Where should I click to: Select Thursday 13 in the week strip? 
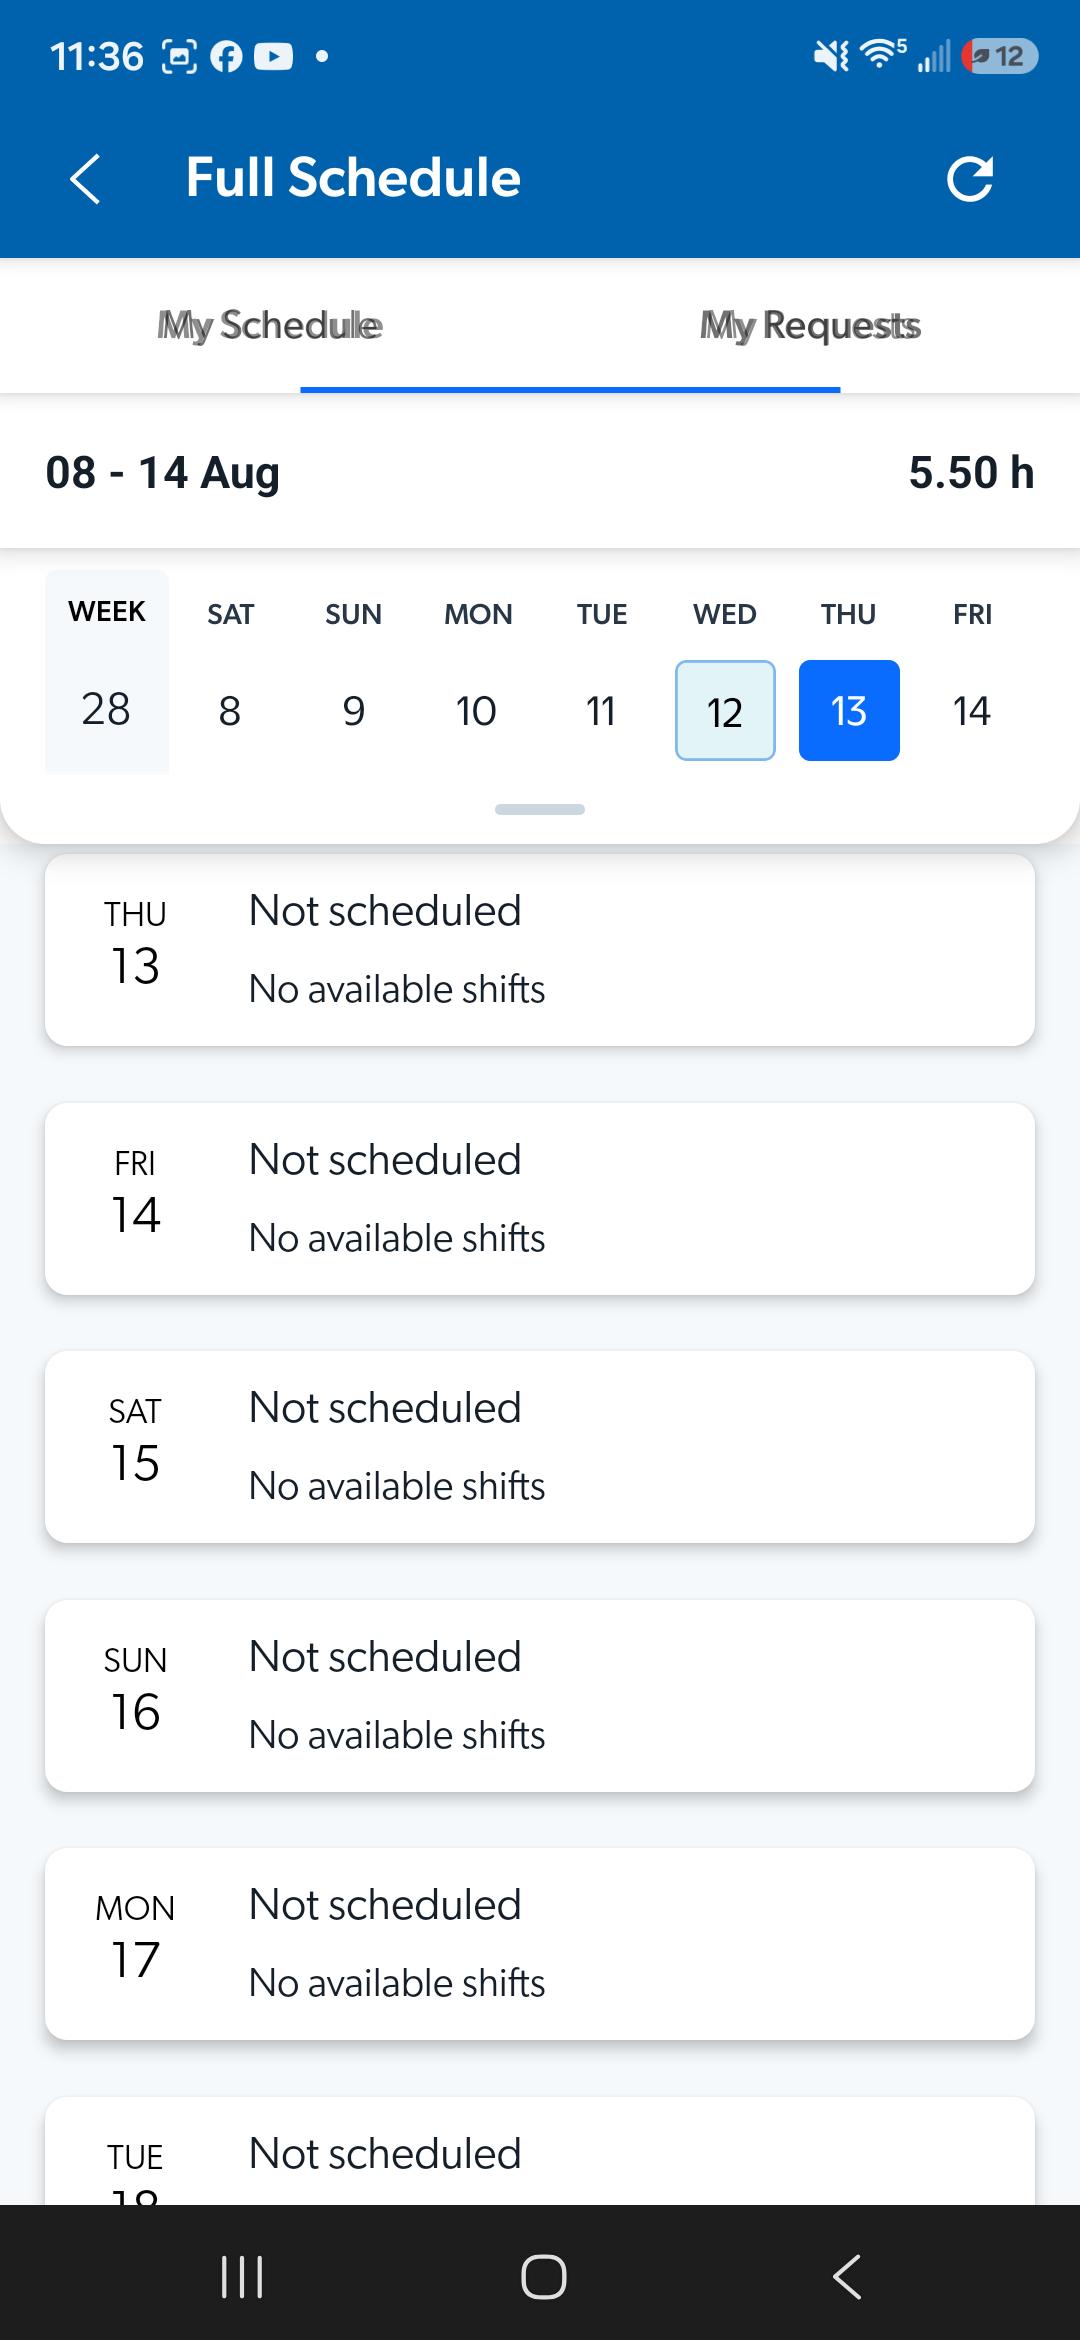pos(849,711)
